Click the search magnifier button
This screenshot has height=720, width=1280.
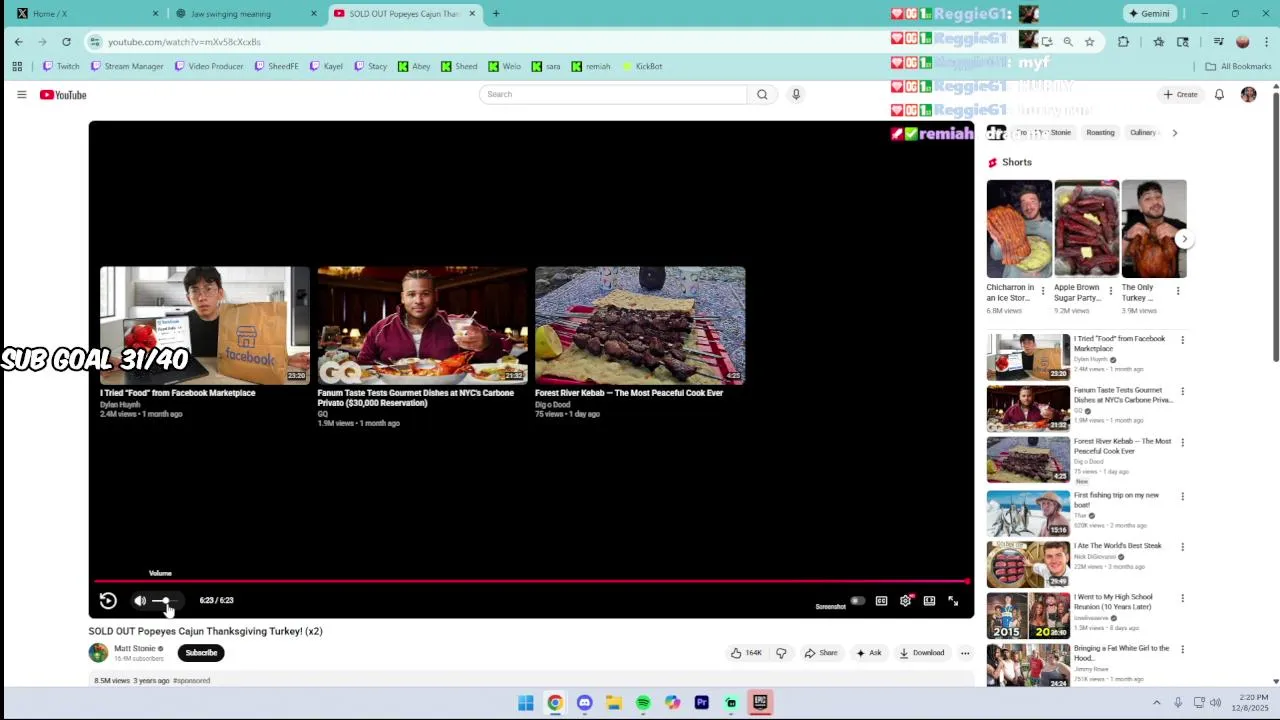(x=762, y=94)
